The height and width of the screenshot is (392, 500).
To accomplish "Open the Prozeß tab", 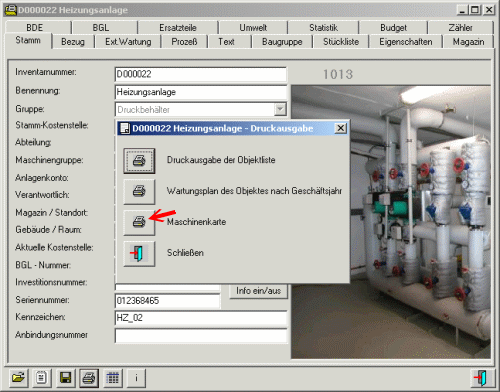I will (184, 42).
